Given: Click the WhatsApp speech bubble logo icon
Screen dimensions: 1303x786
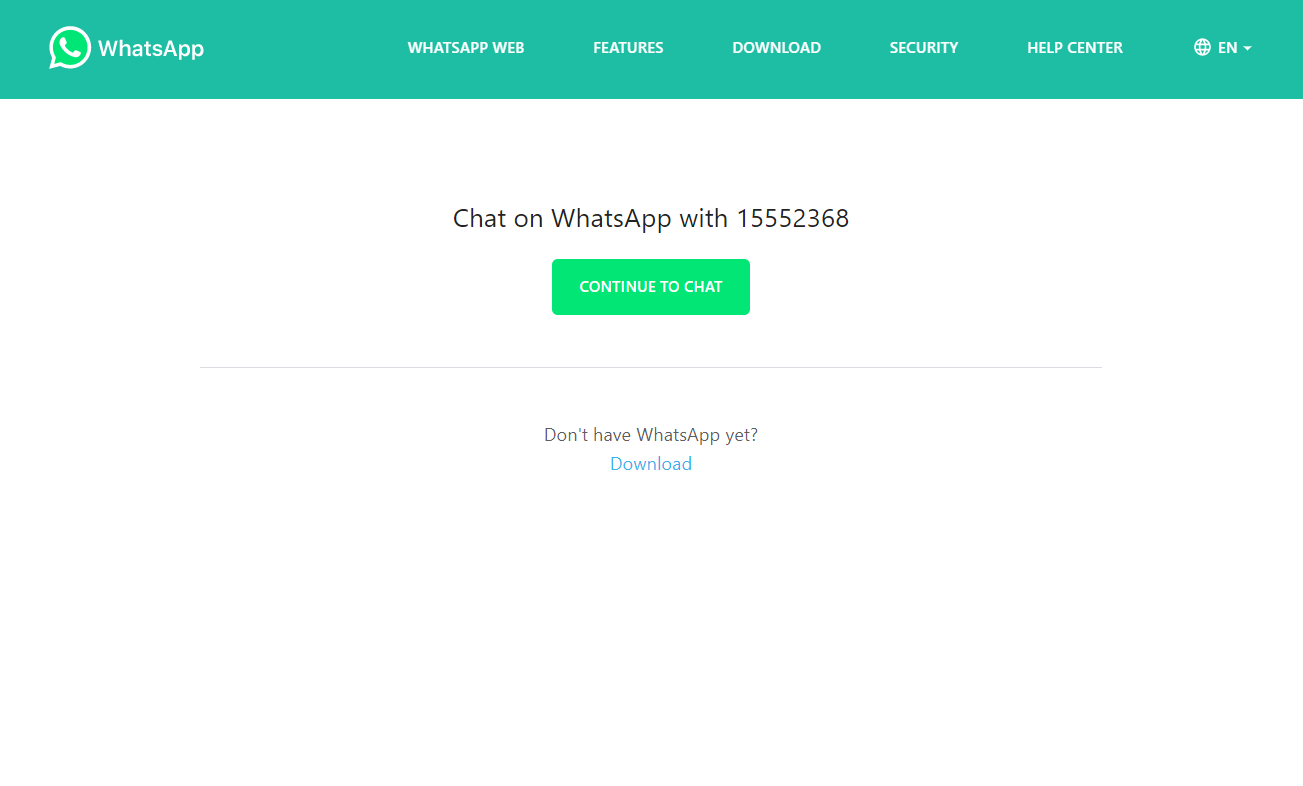Looking at the screenshot, I should (70, 48).
